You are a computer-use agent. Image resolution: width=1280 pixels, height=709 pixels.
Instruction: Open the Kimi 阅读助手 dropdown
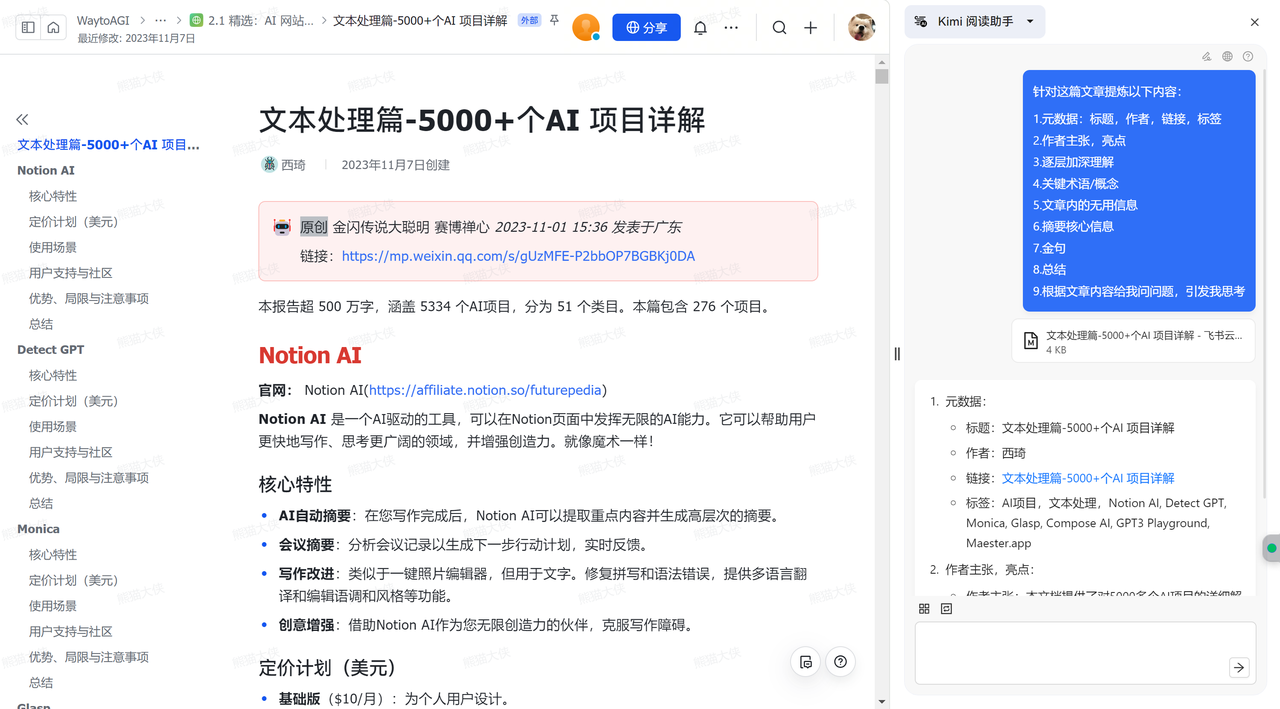point(975,22)
